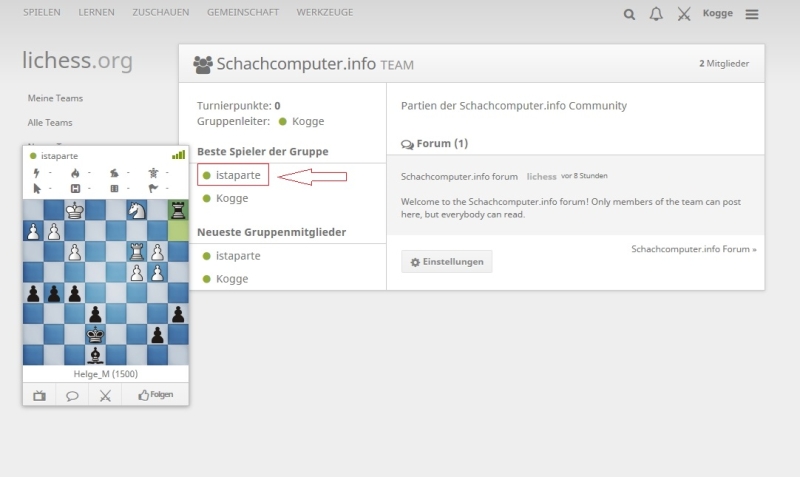The height and width of the screenshot is (477, 800).
Task: Click the Schachcomputer.info TEAM title
Action: tap(315, 64)
